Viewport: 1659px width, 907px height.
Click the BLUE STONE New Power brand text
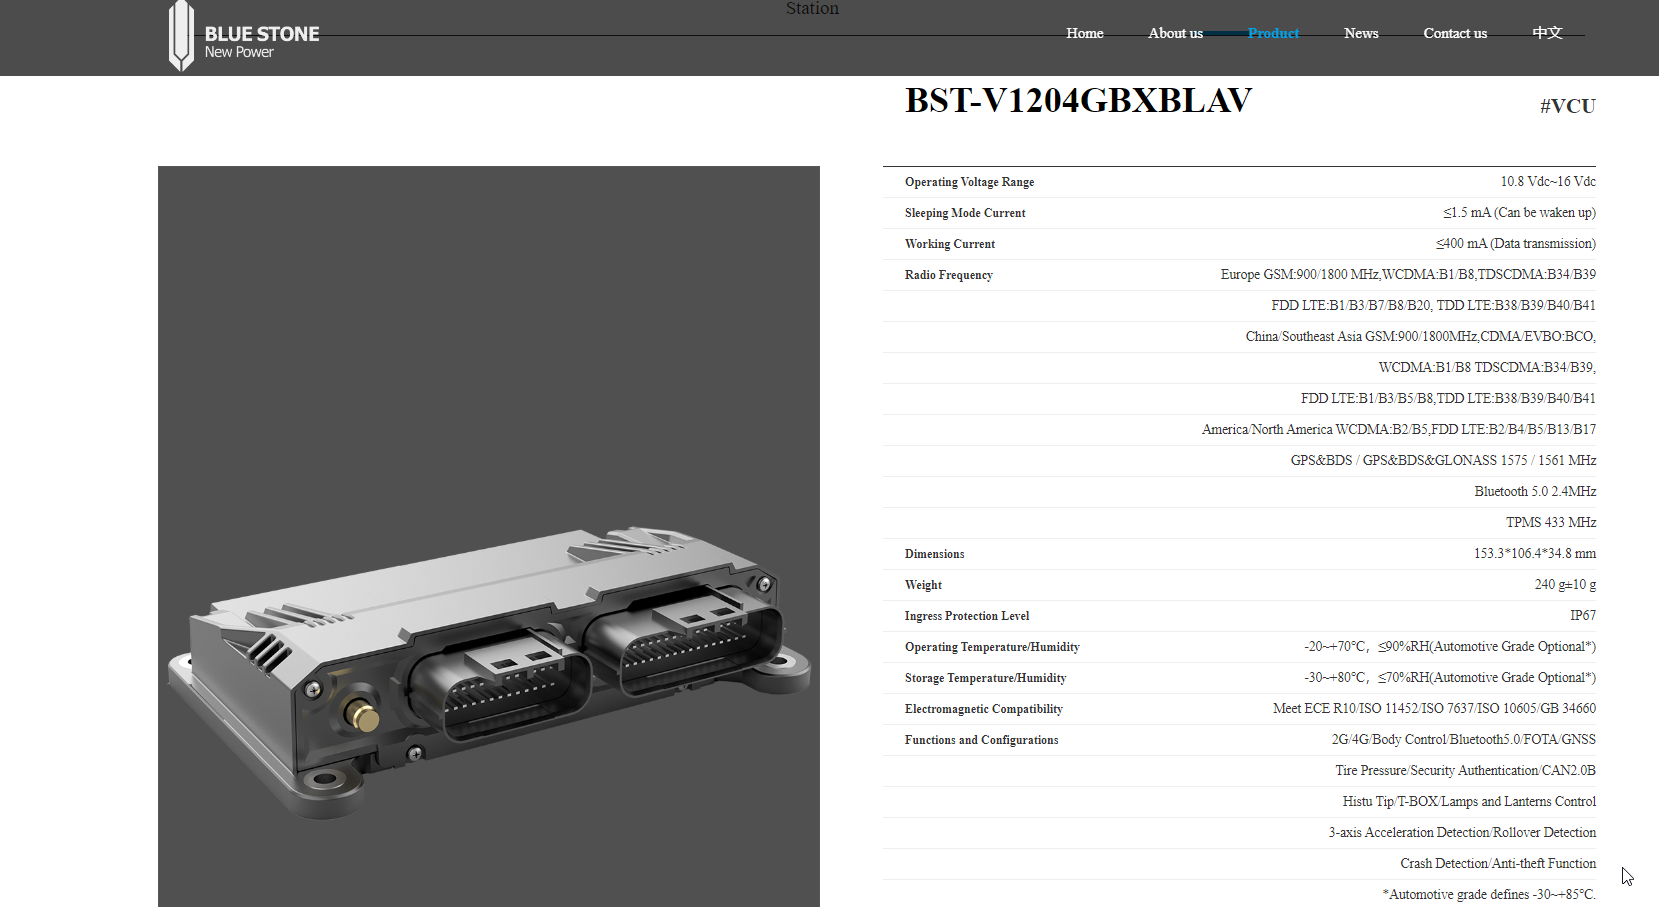click(x=261, y=42)
